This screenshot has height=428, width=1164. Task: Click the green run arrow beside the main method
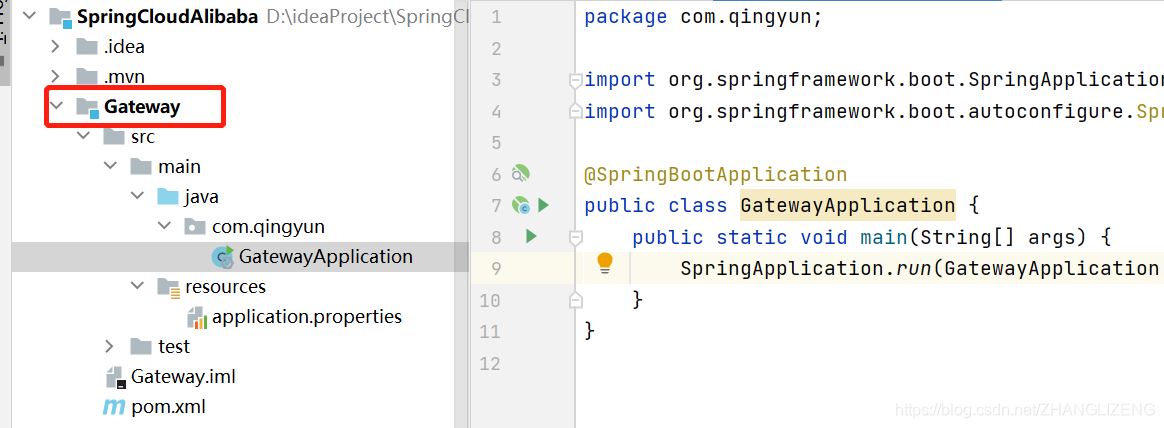531,237
